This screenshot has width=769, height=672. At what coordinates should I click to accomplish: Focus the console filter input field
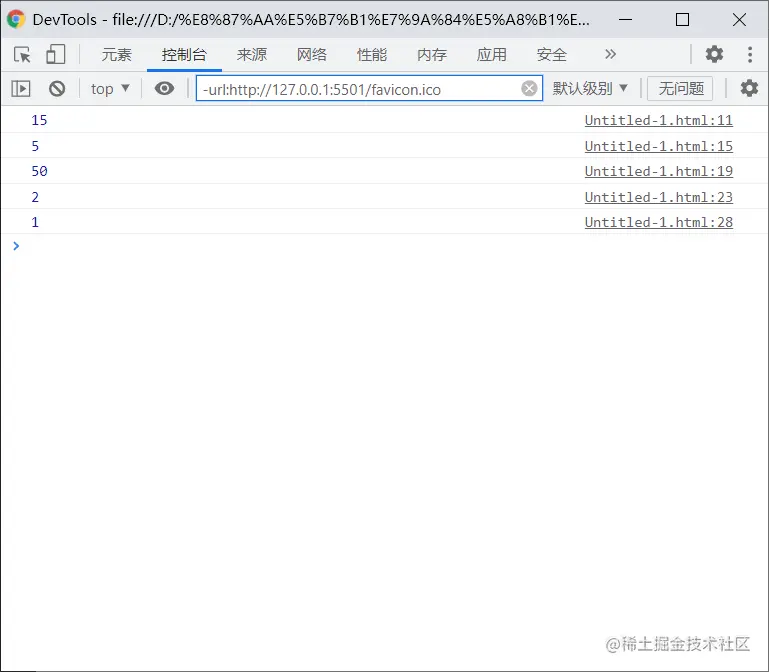pyautogui.click(x=369, y=89)
